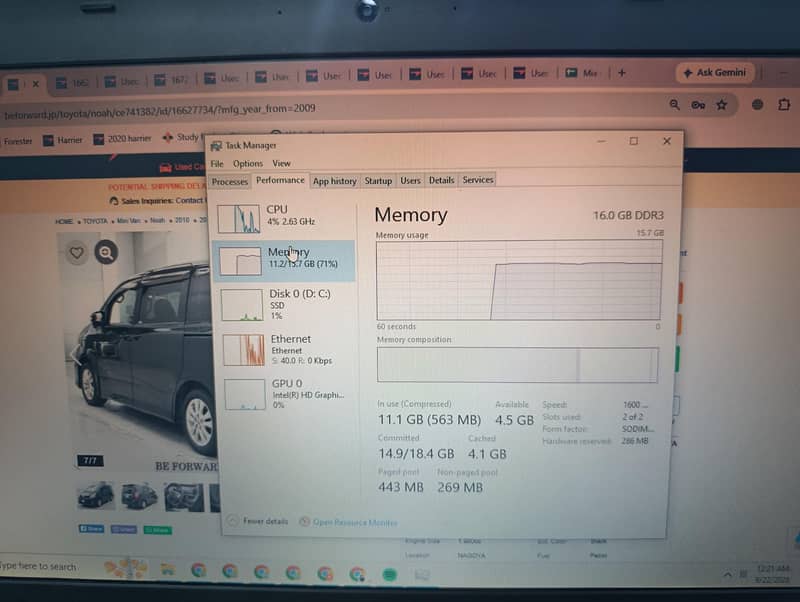Image resolution: width=800 pixels, height=602 pixels.
Task: Bookmark this page with the star icon
Action: coord(721,105)
